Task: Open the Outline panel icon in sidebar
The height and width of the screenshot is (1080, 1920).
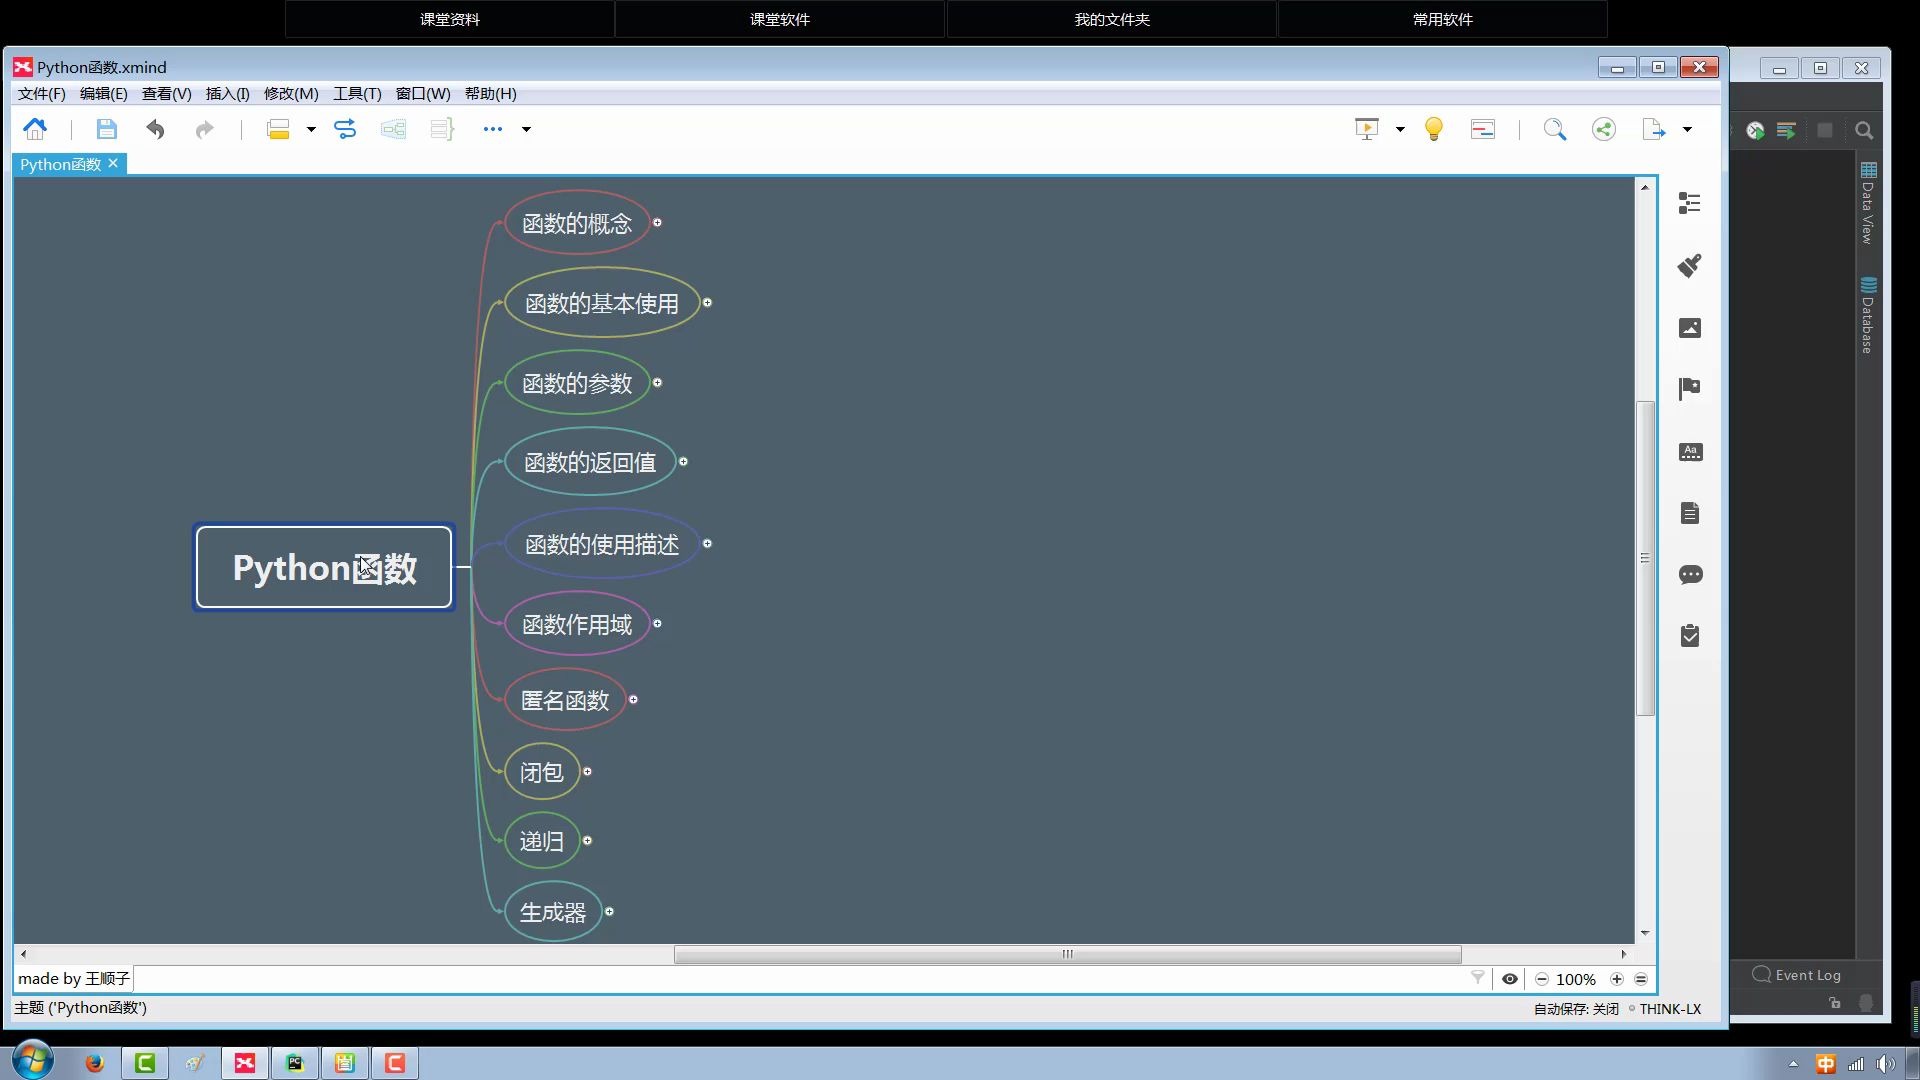Action: 1689,203
